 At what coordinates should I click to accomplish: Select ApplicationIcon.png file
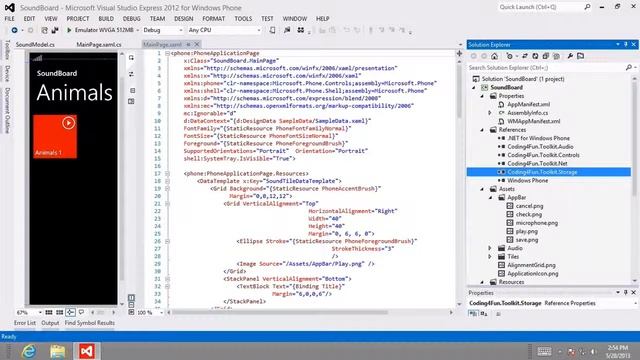tap(532, 273)
